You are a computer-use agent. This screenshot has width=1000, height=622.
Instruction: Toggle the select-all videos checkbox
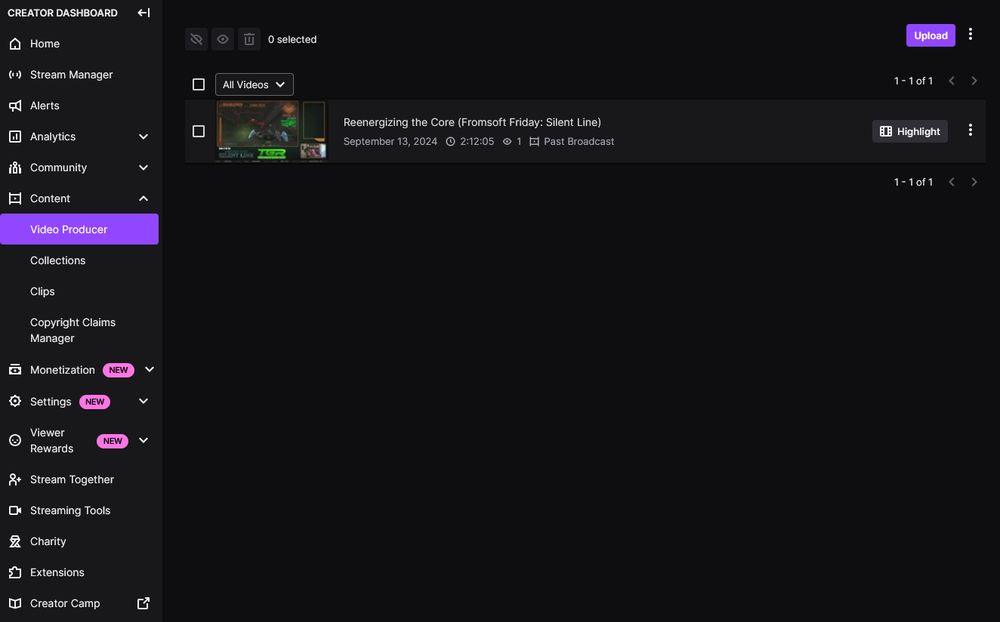pyautogui.click(x=198, y=84)
